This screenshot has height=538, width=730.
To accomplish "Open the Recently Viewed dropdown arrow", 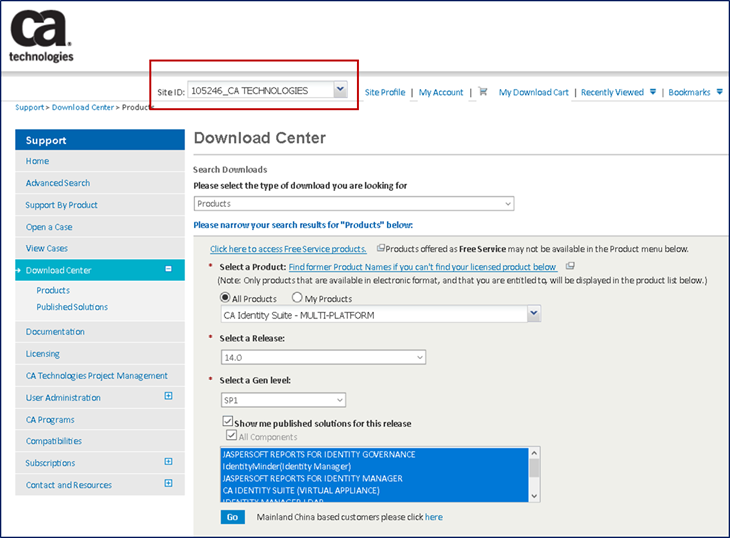I will coord(653,92).
